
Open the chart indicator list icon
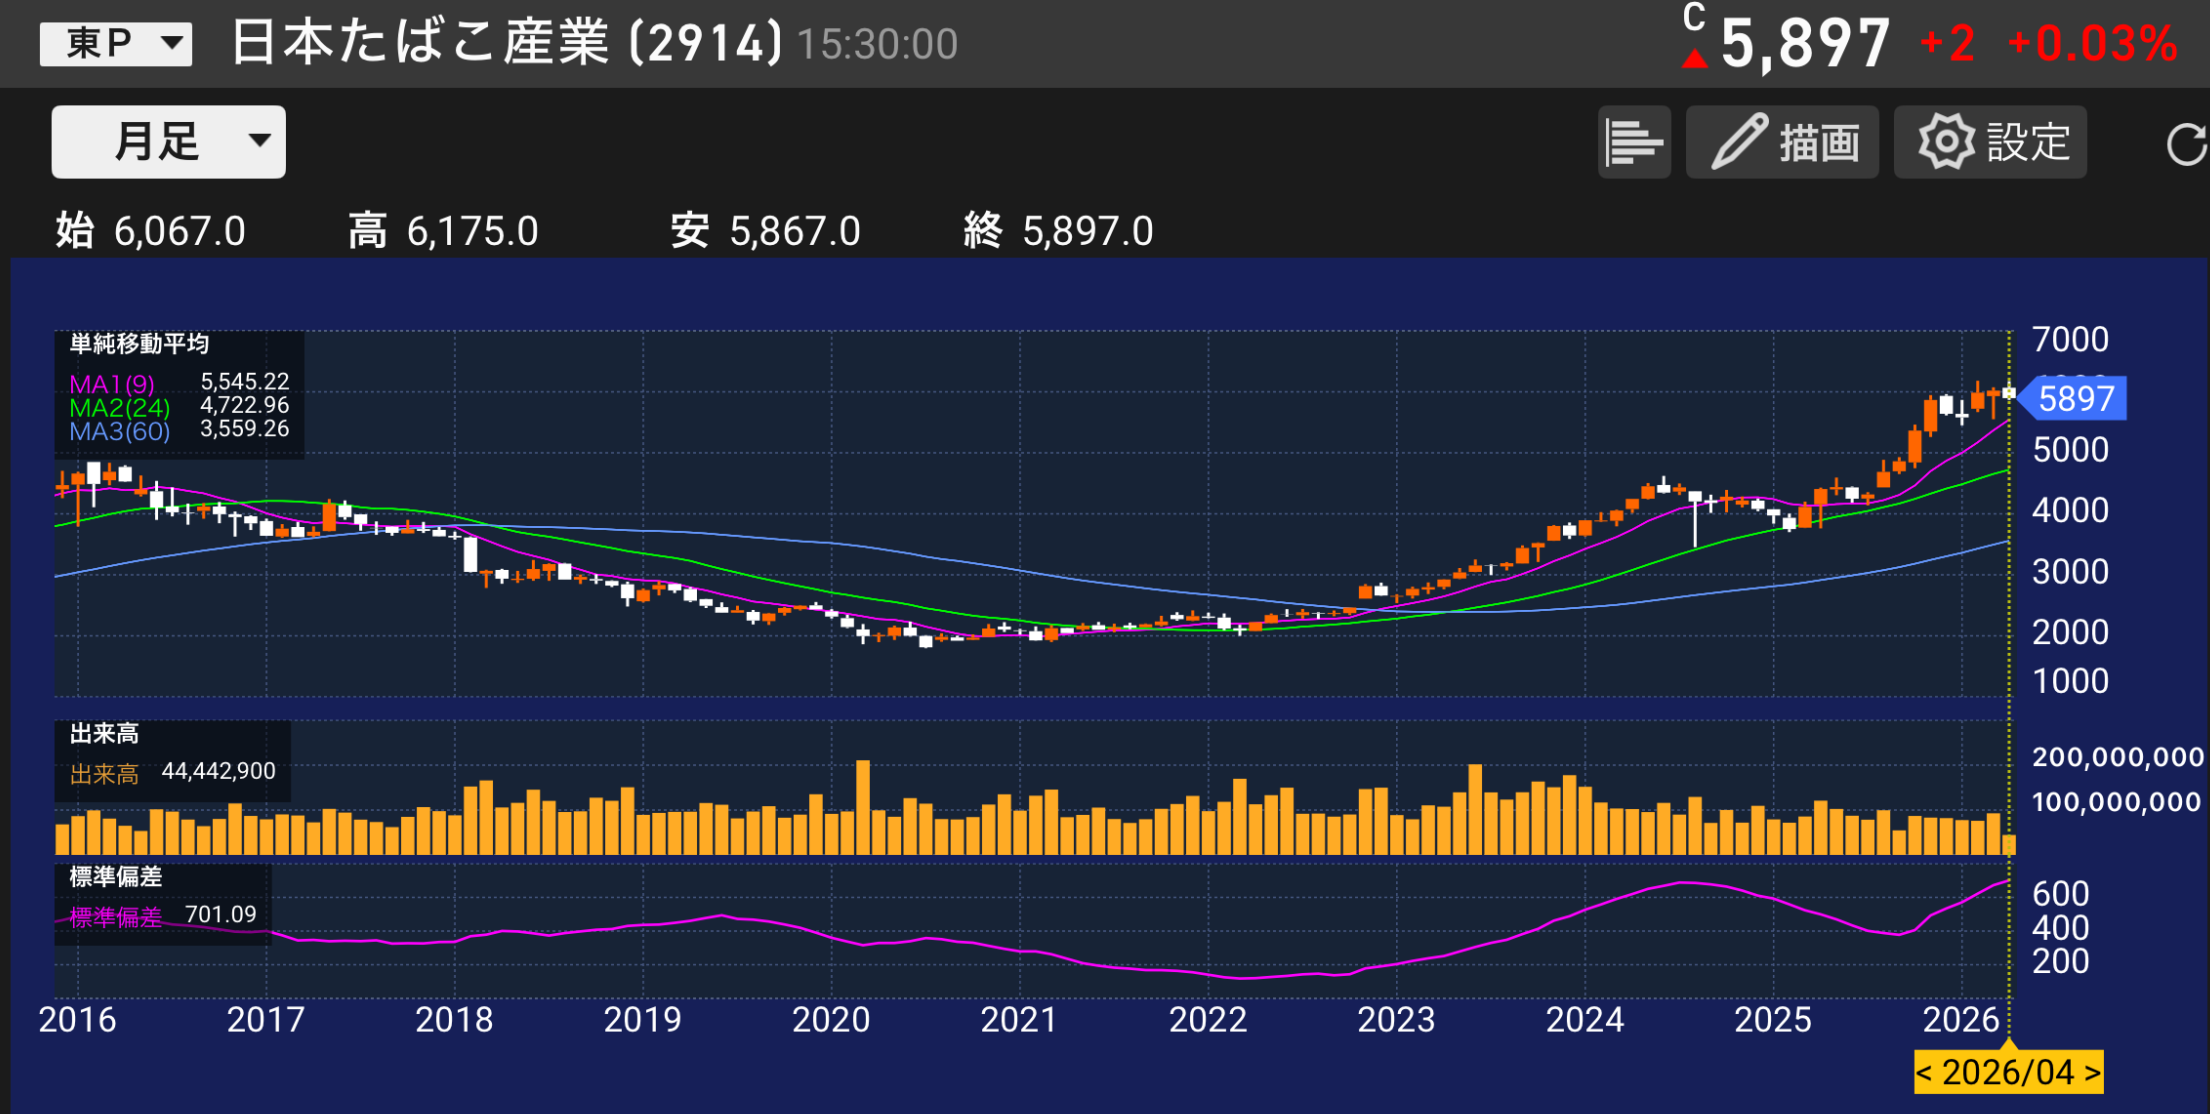[1632, 141]
